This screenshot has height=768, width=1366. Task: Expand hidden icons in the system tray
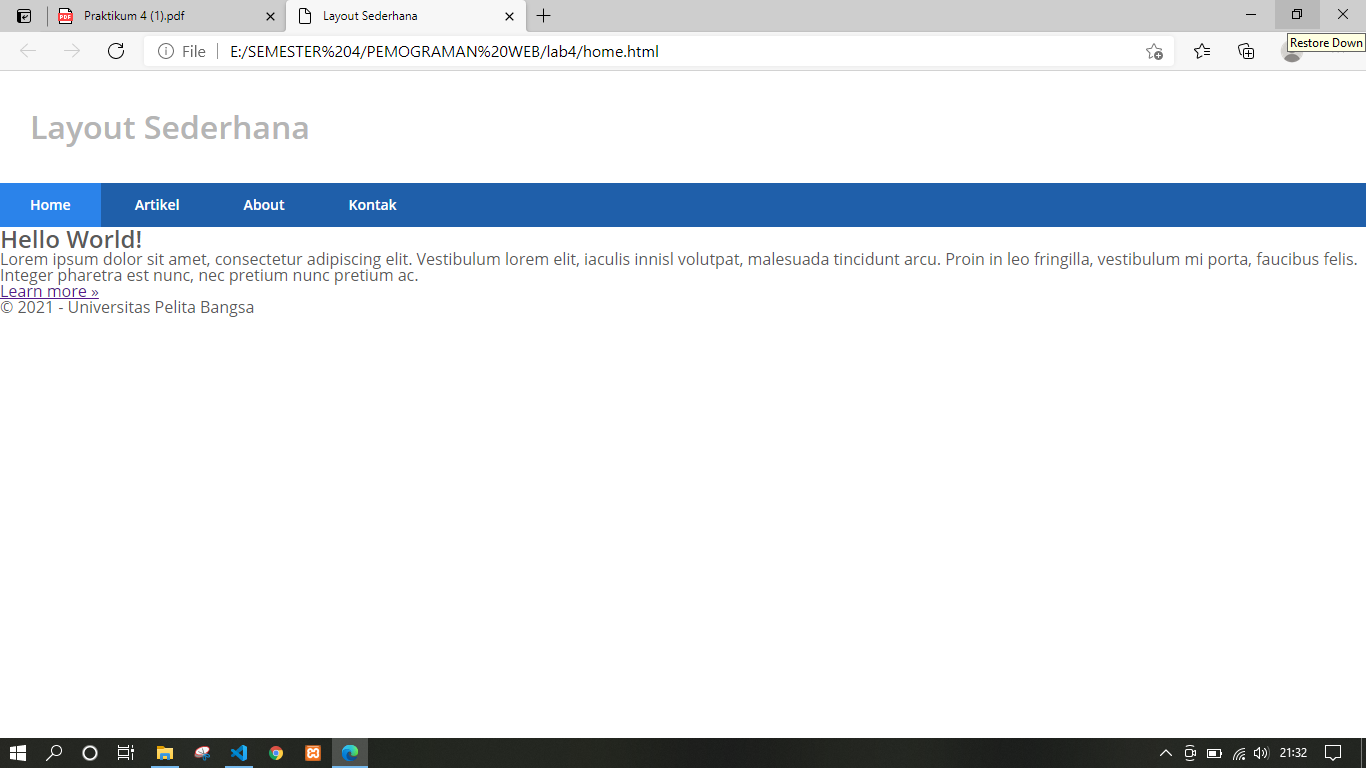(x=1165, y=753)
